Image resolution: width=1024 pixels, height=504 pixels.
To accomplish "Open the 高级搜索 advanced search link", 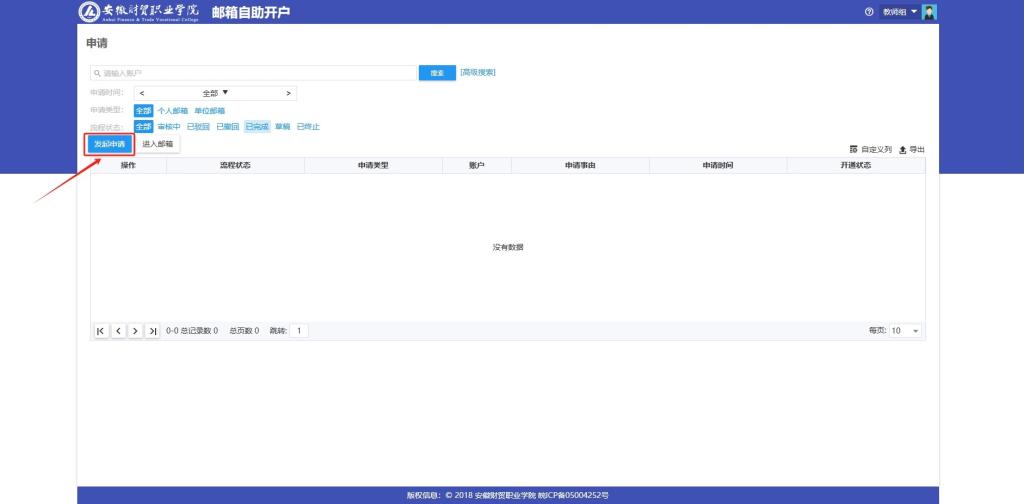I will click(478, 72).
